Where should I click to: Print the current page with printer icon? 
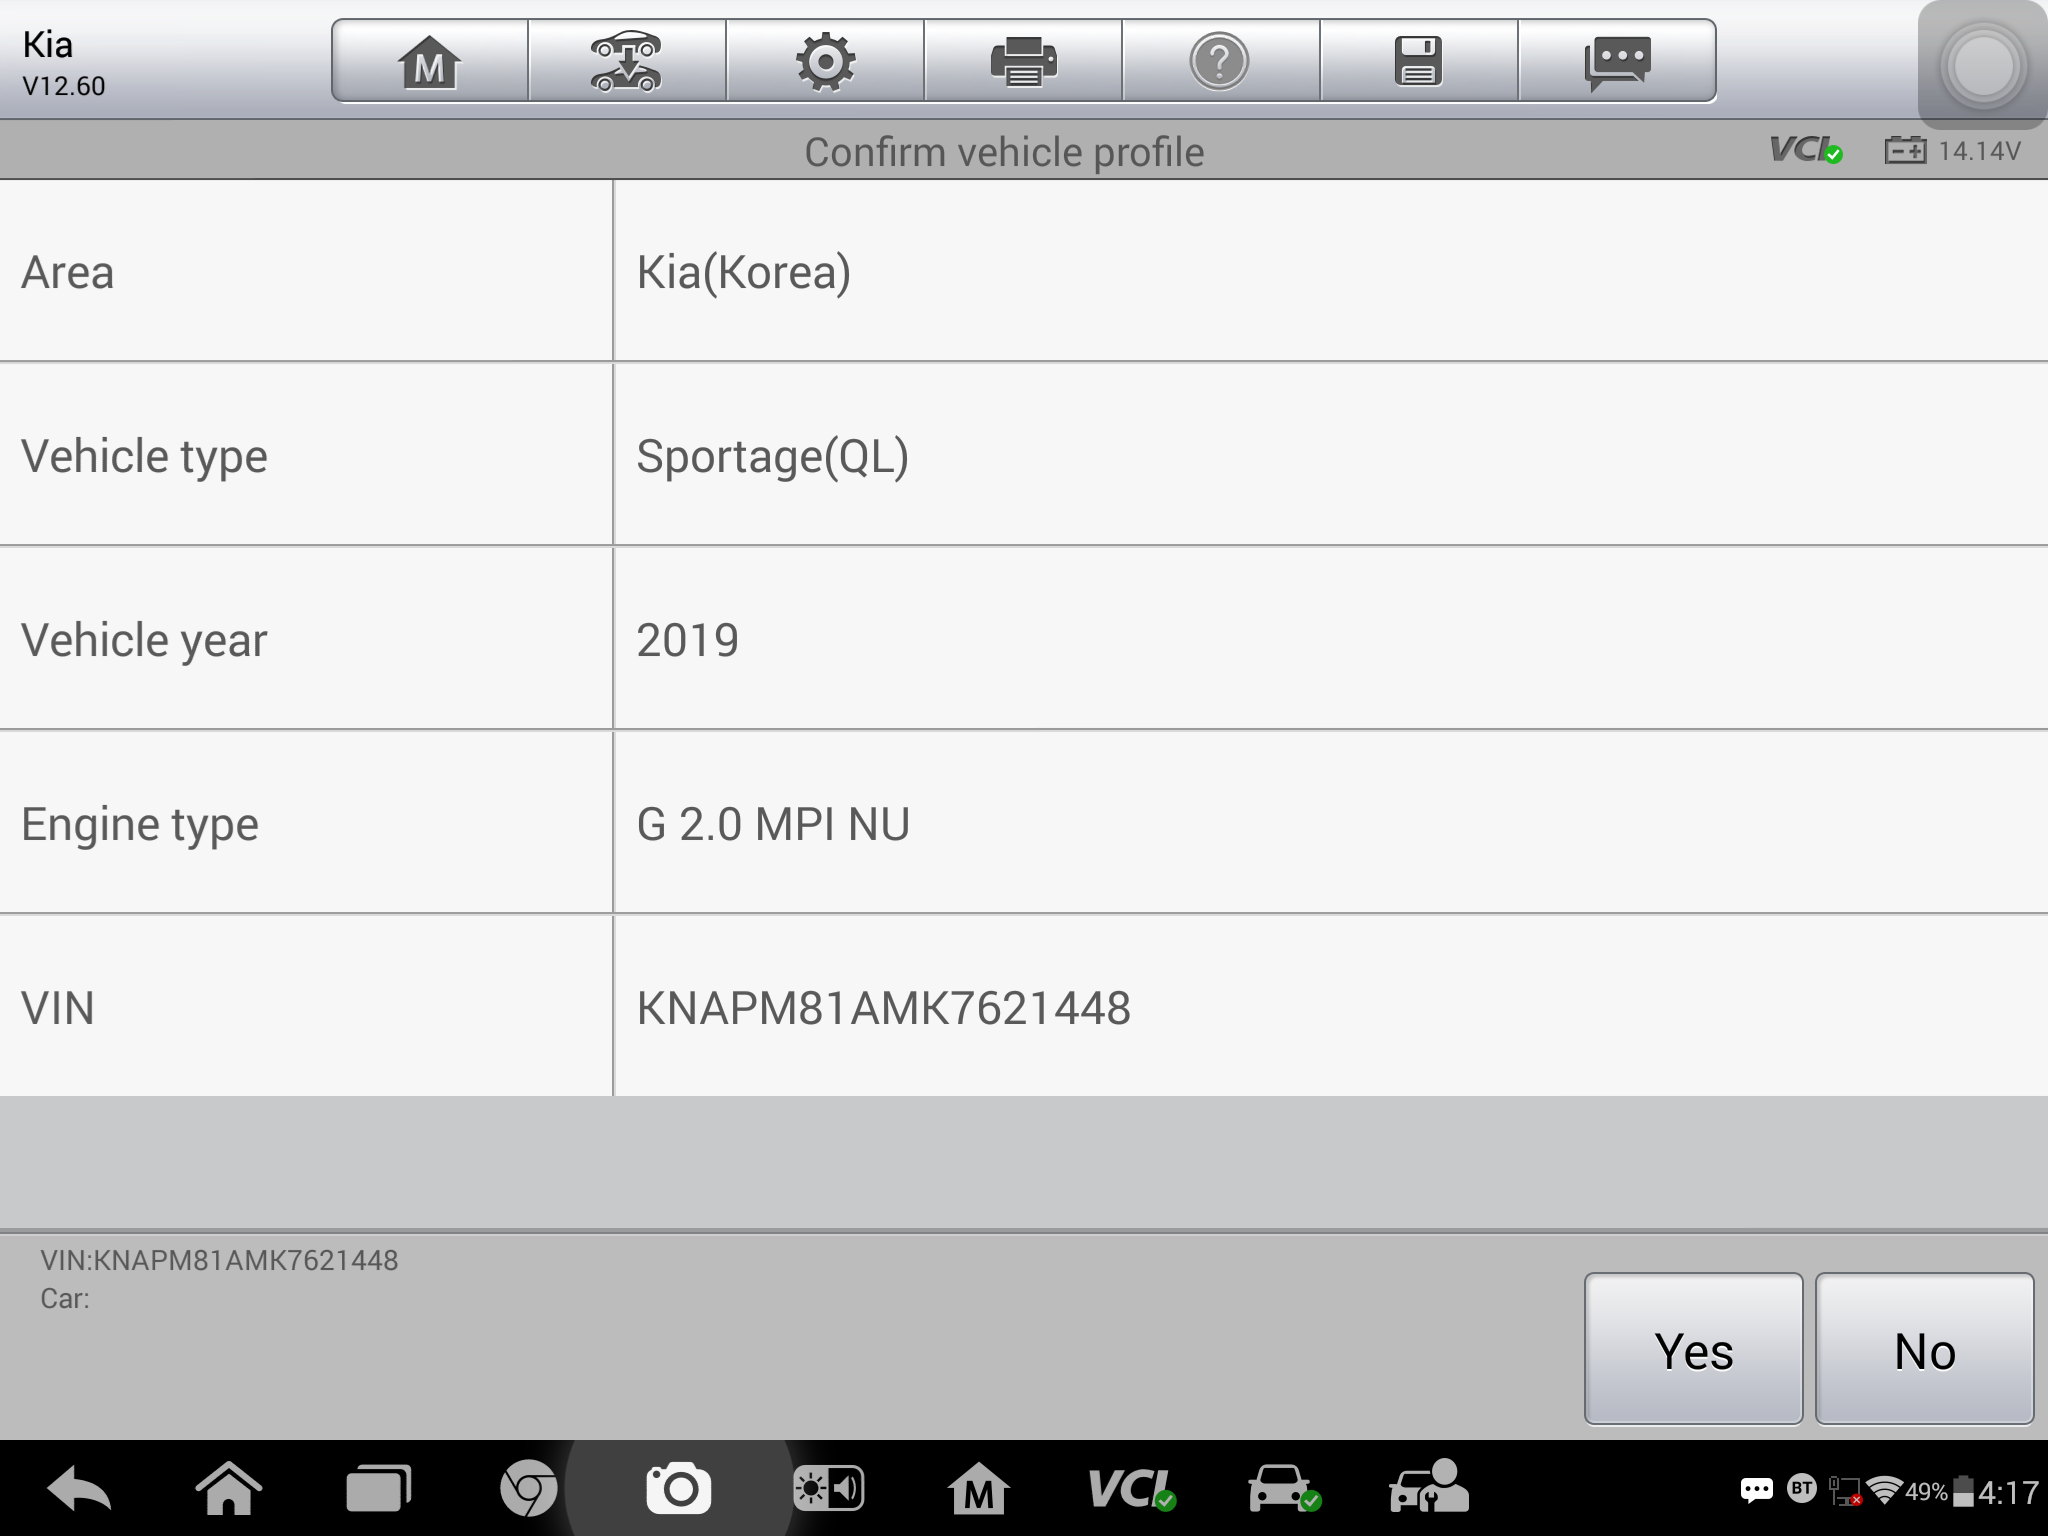pos(1023,61)
